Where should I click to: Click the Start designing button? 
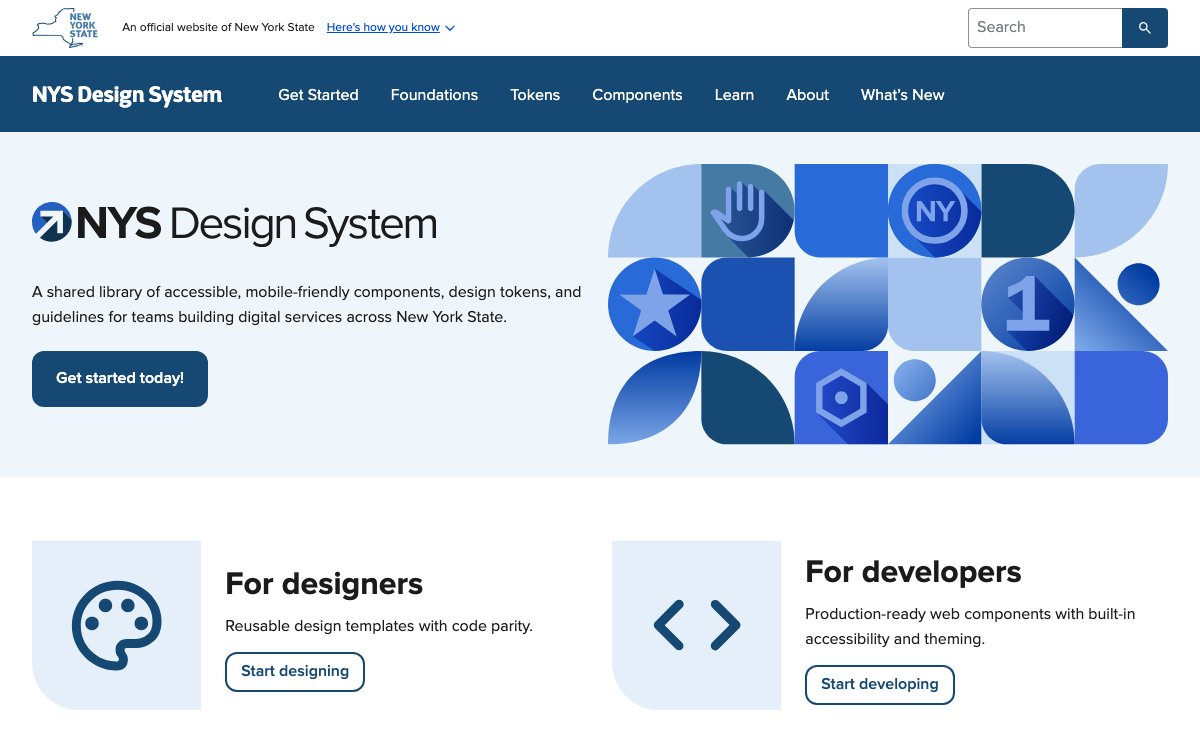[x=295, y=672]
